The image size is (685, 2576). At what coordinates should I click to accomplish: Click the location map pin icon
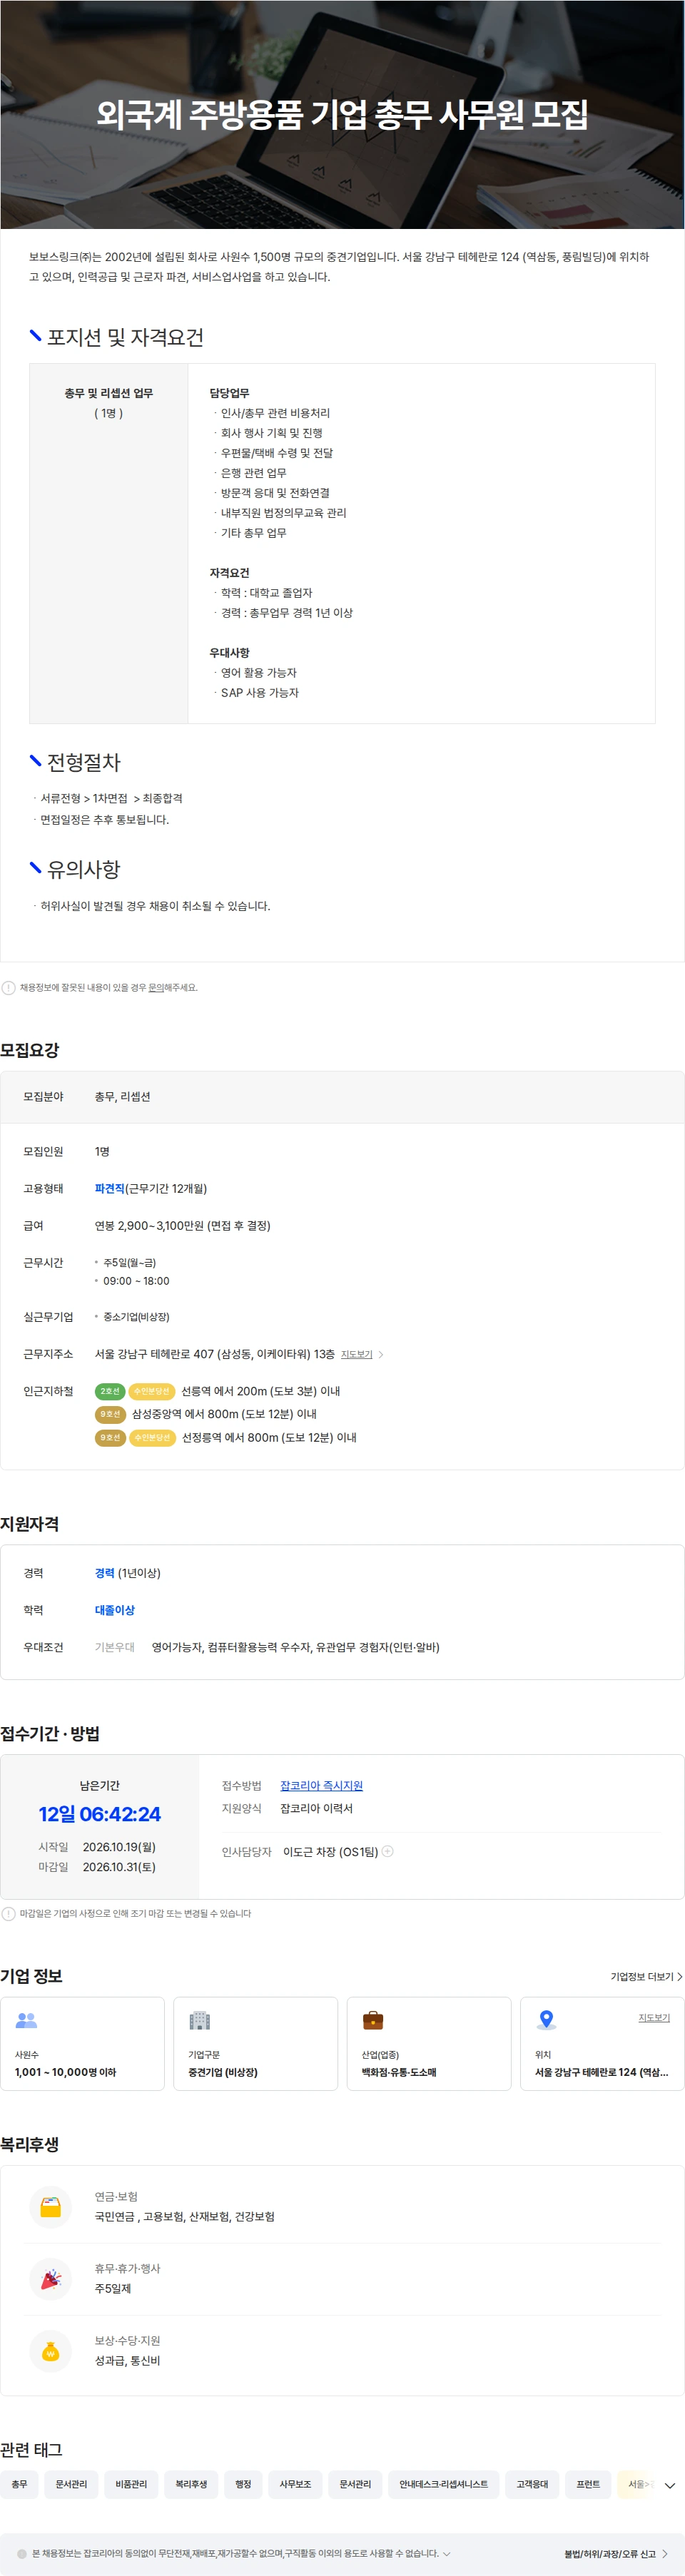click(546, 2019)
